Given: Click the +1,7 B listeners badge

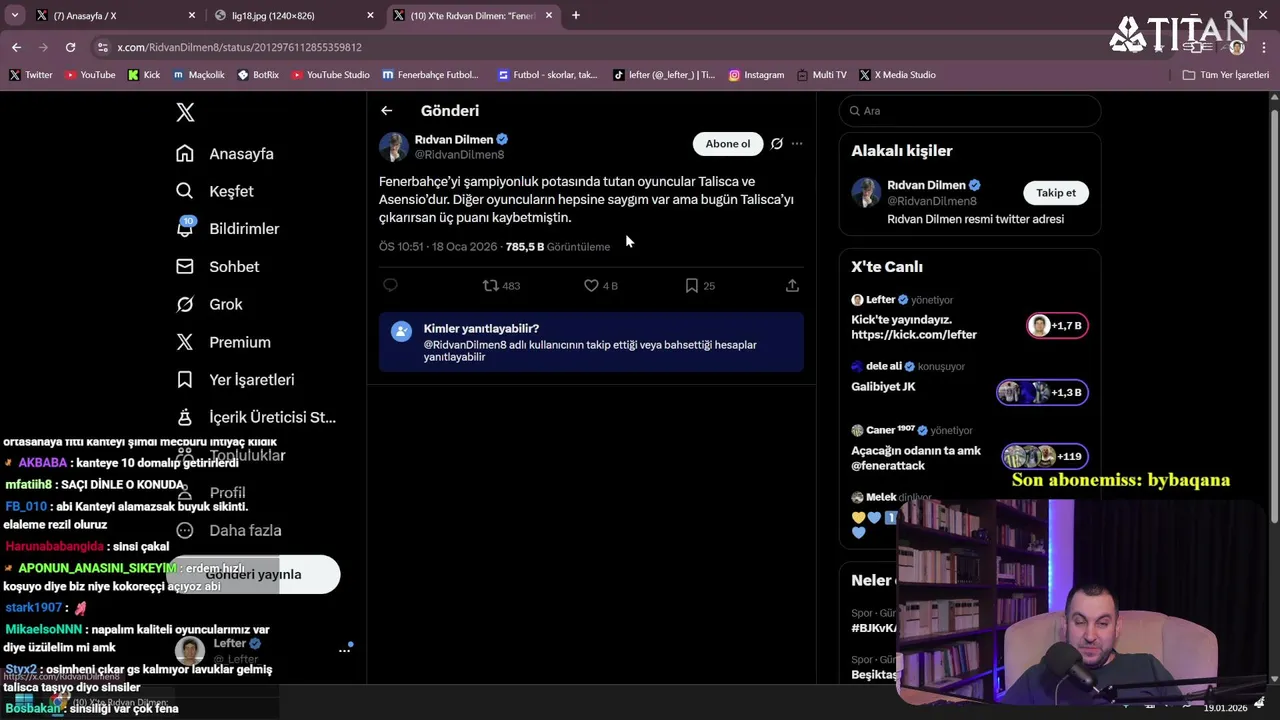Looking at the screenshot, I should coord(1057,326).
